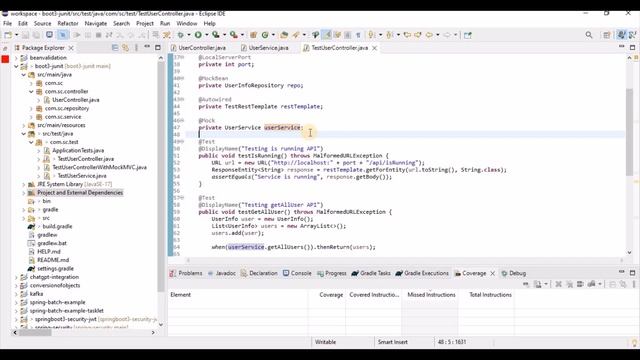Image resolution: width=640 pixels, height=360 pixels.
Task: Click the editor vertical scrollbar thumb
Action: coord(629,133)
